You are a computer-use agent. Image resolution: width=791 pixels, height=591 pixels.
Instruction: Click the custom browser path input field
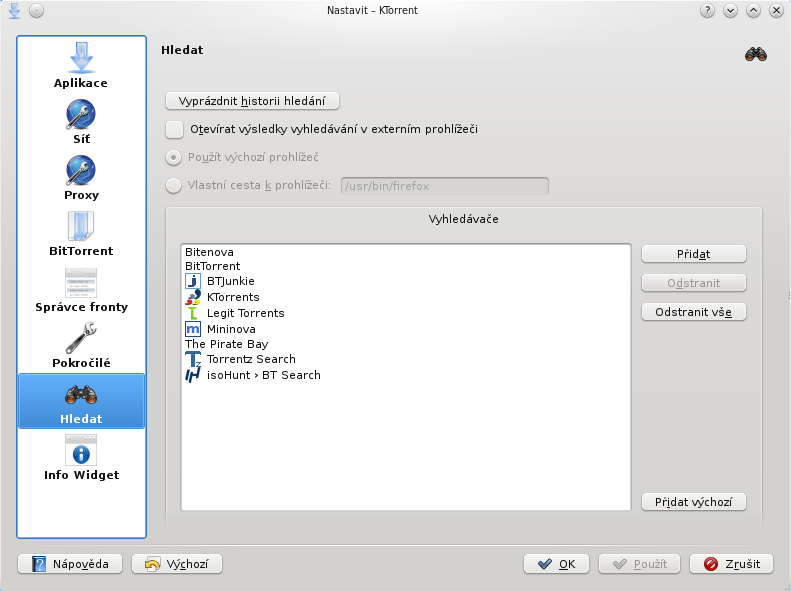click(444, 186)
